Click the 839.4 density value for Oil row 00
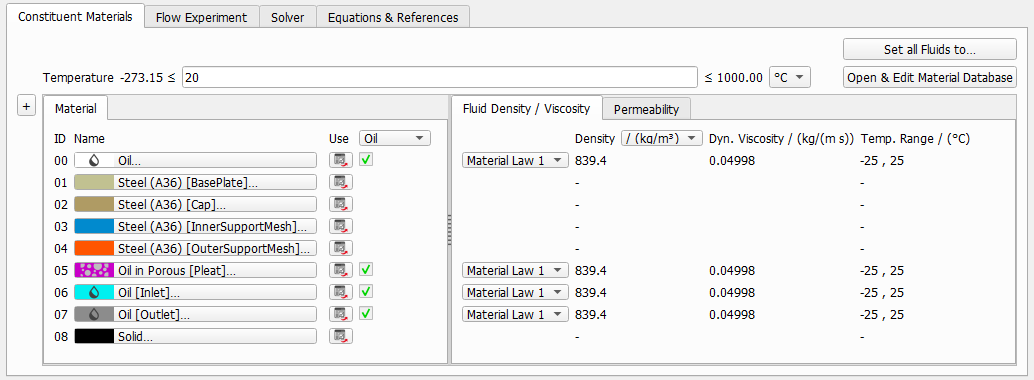 click(591, 160)
